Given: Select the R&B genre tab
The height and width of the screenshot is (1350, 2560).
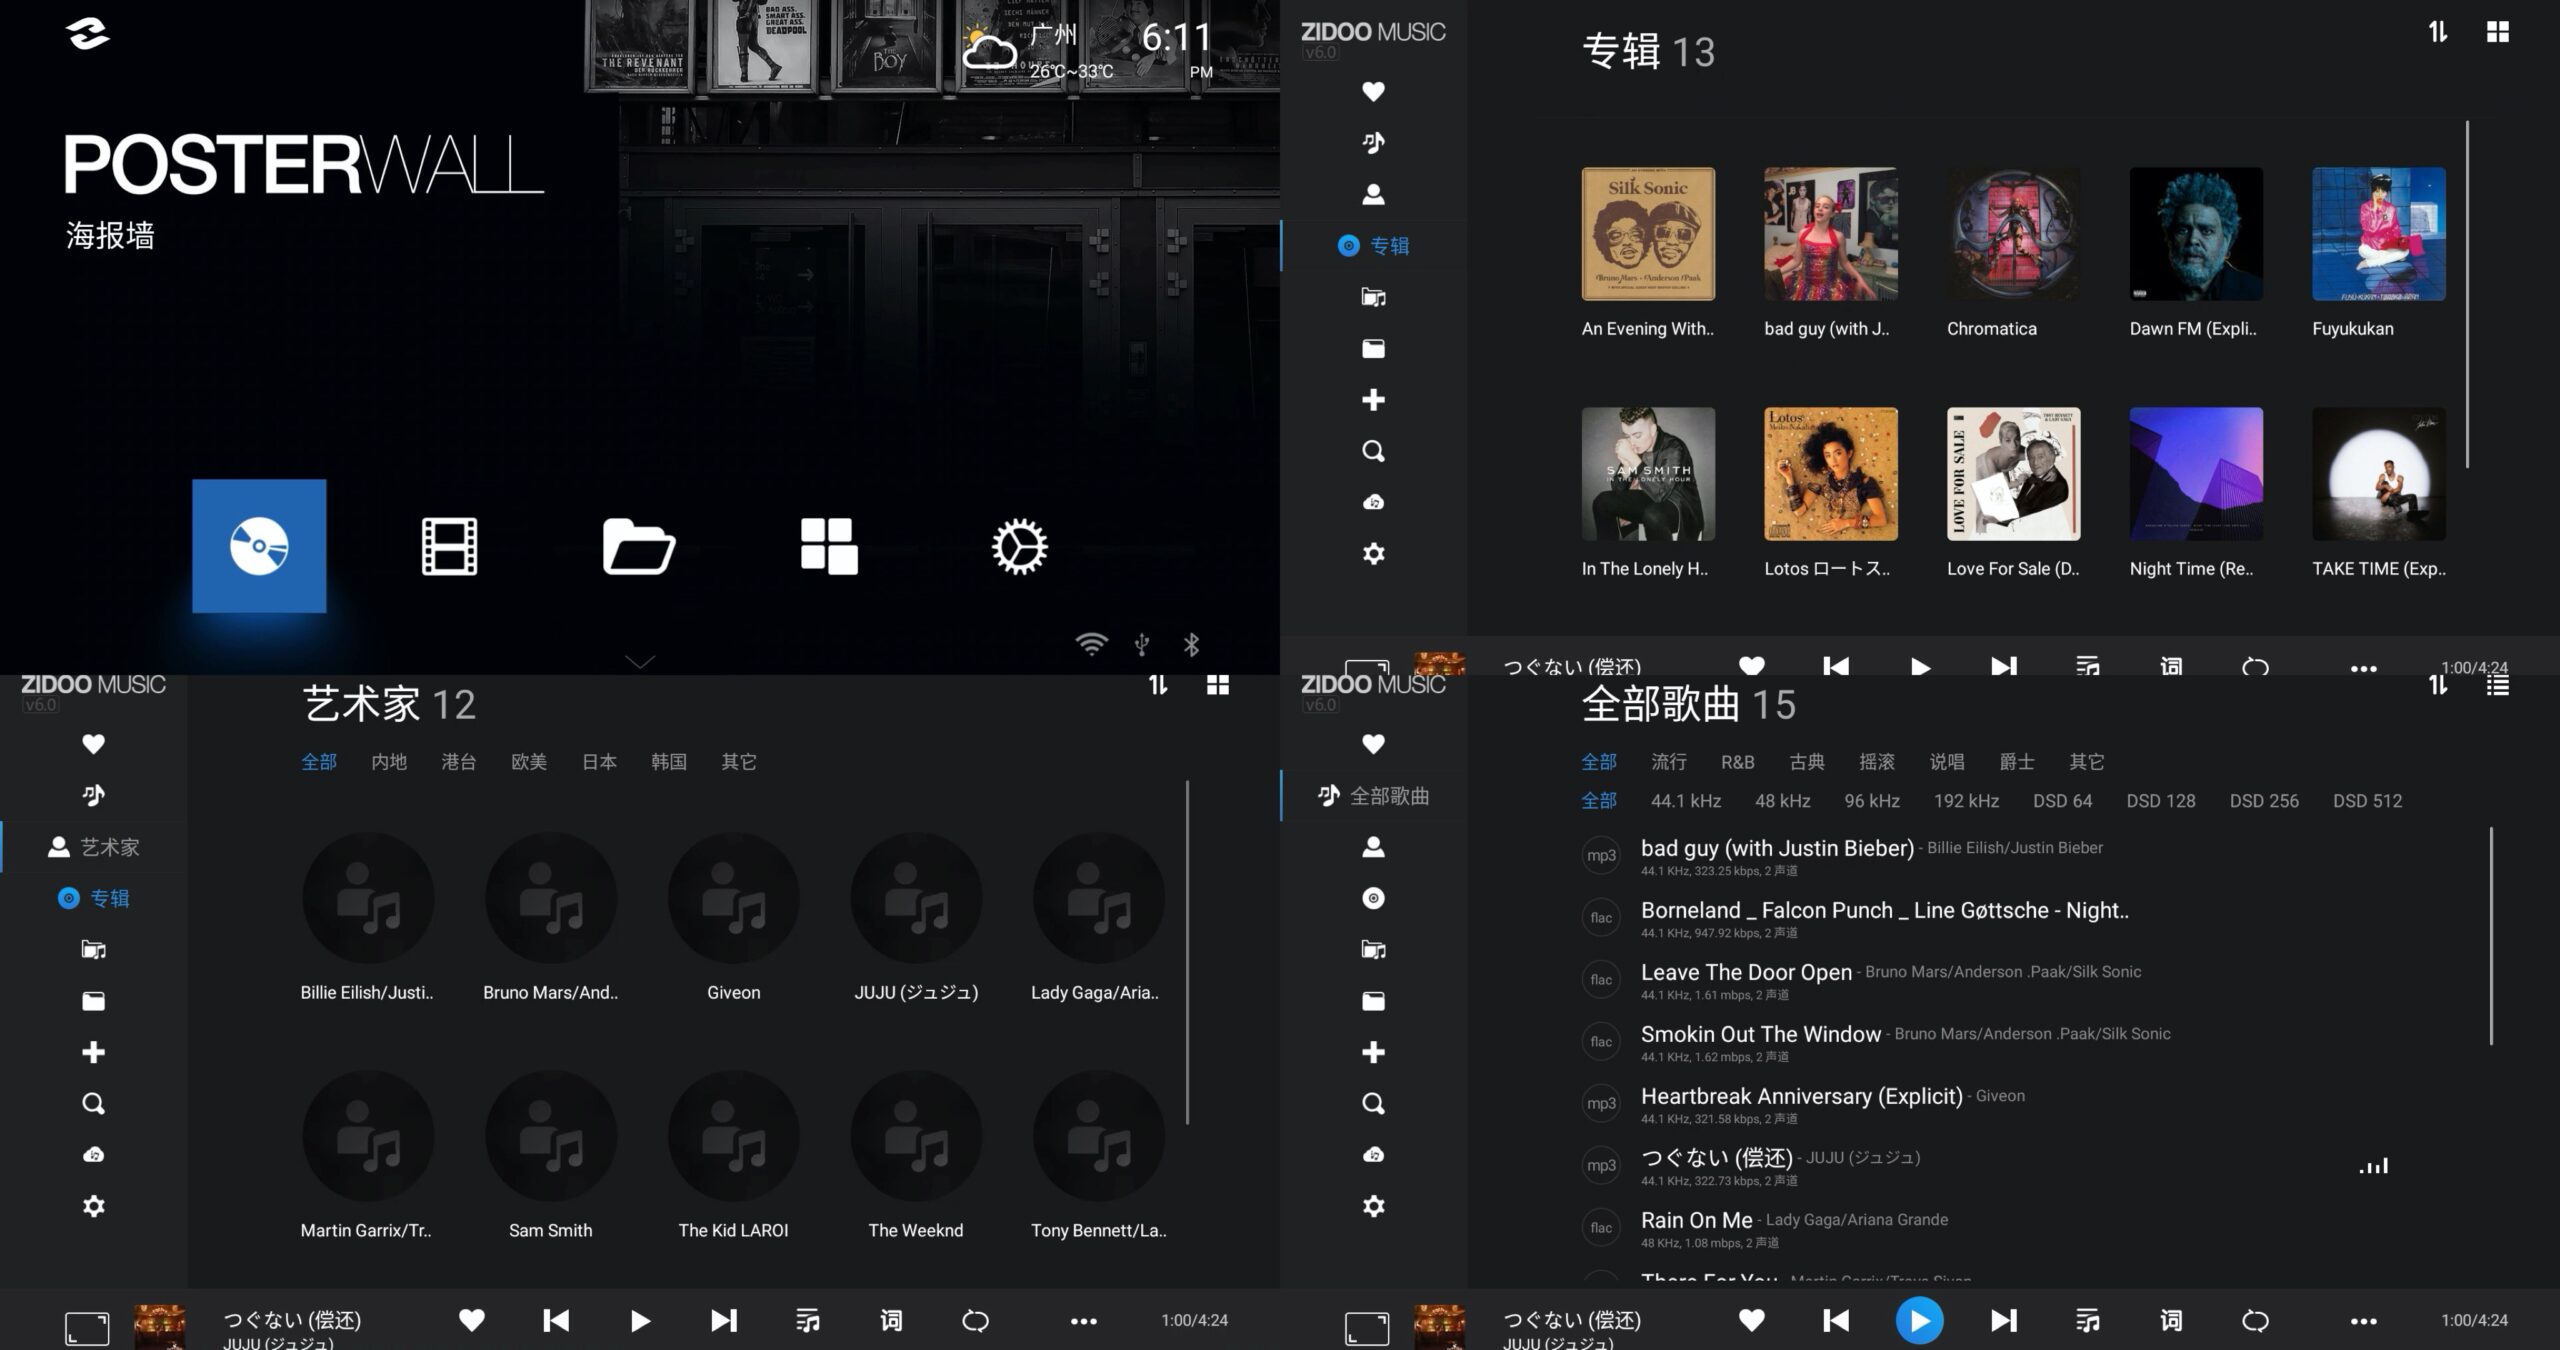Looking at the screenshot, I should [x=1738, y=762].
